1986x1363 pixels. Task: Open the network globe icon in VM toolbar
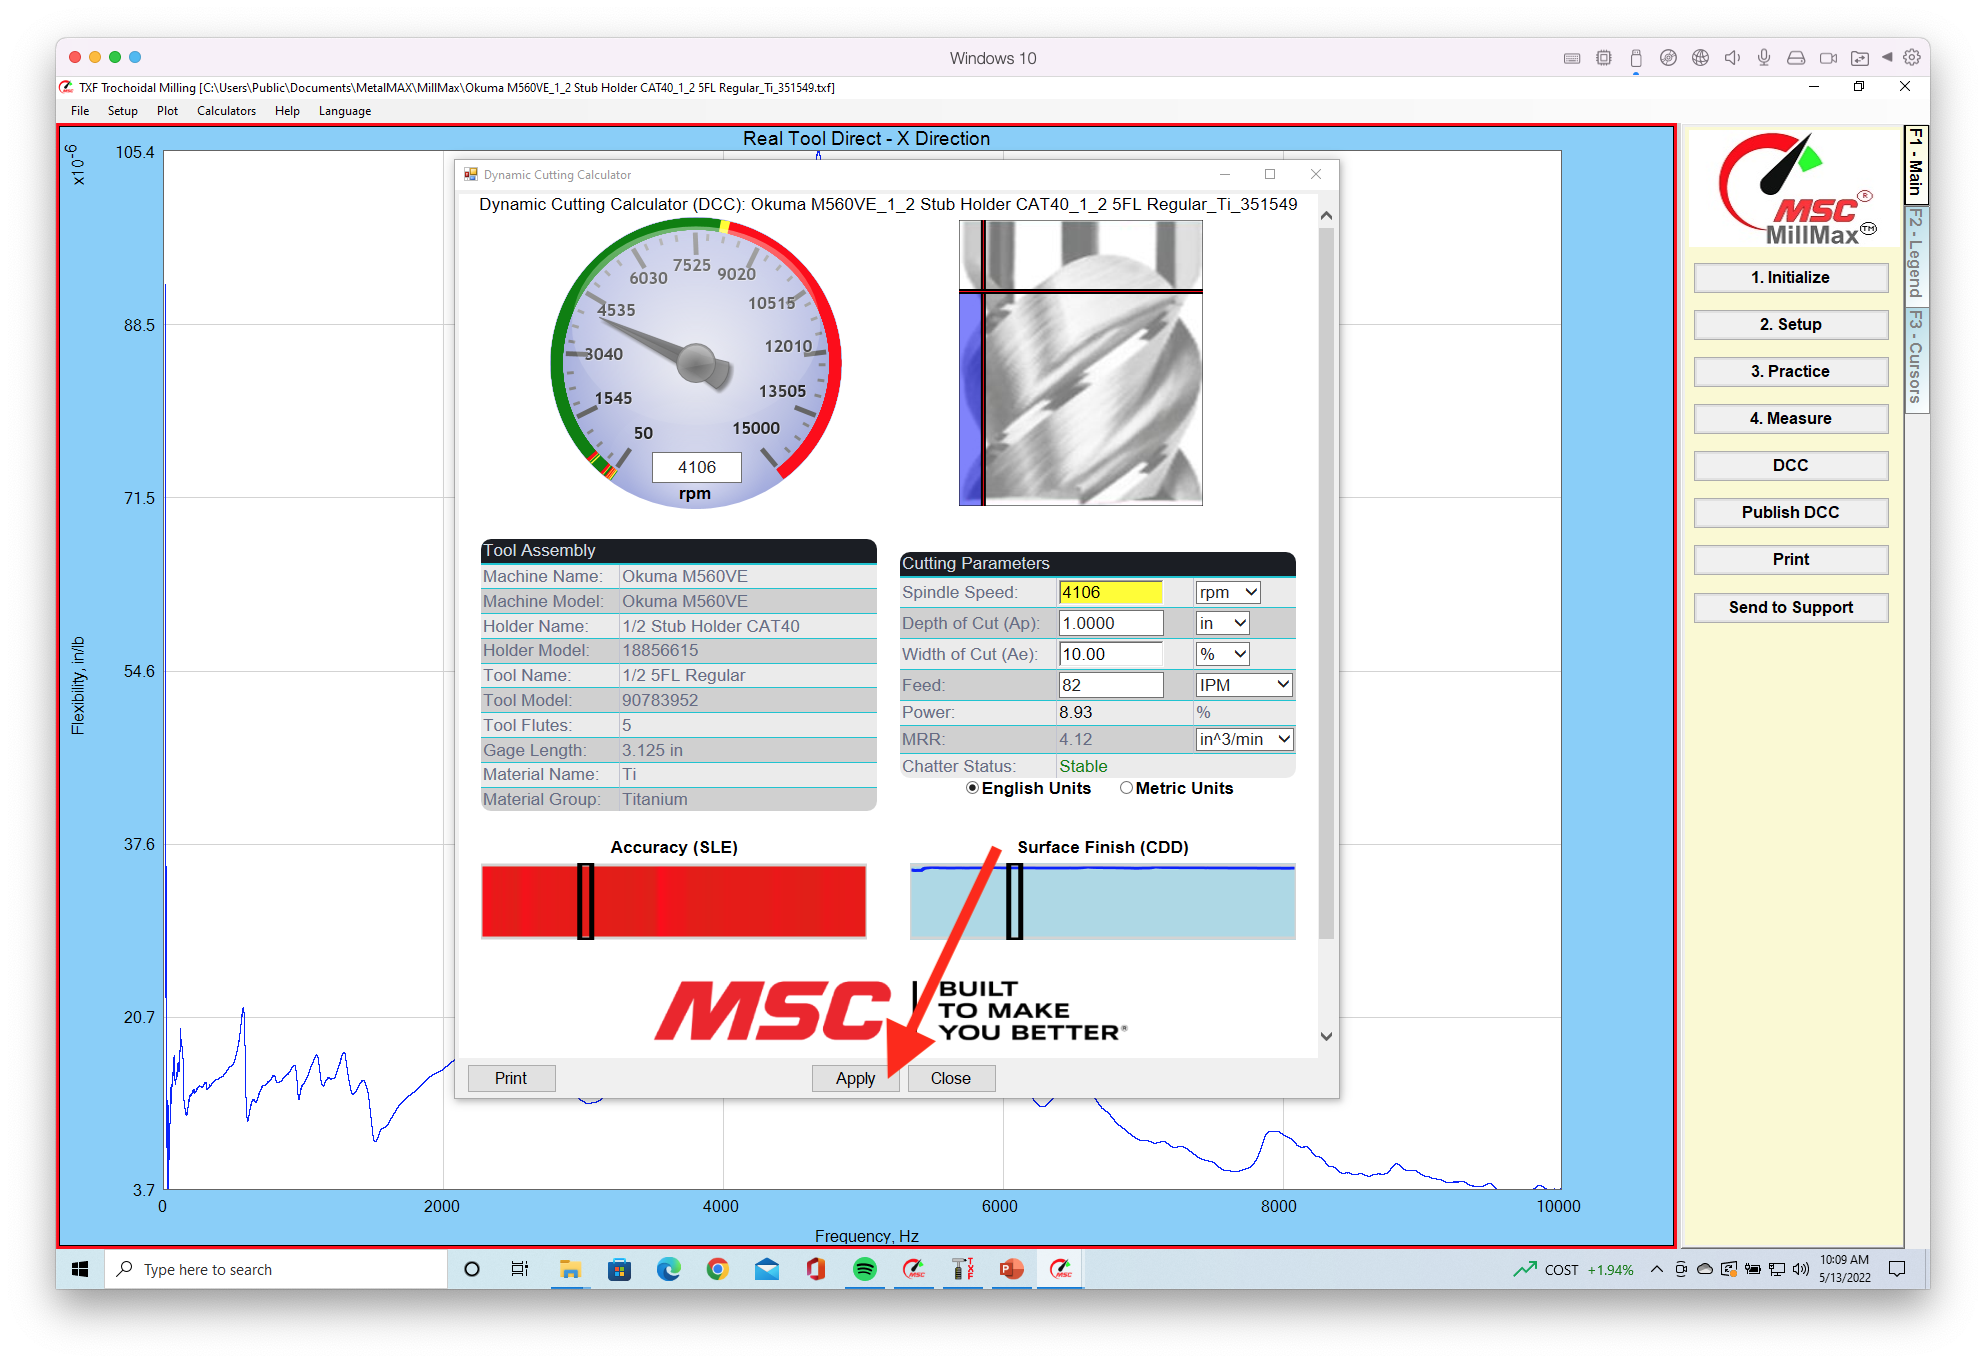click(1700, 58)
